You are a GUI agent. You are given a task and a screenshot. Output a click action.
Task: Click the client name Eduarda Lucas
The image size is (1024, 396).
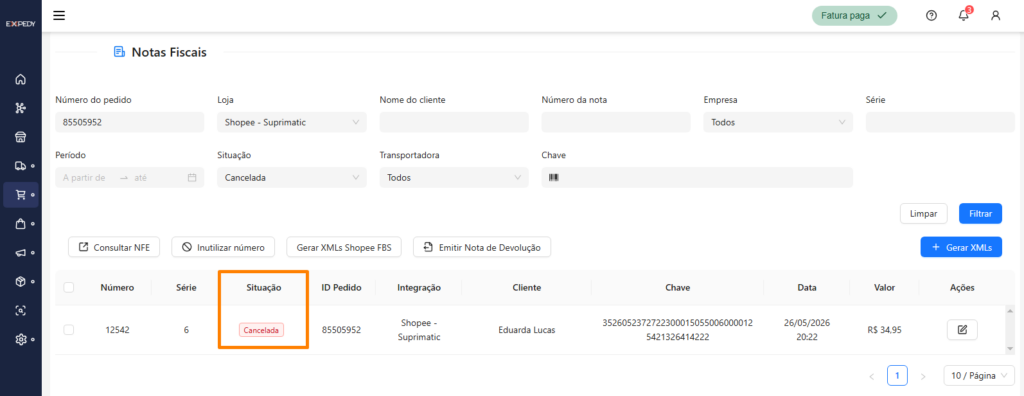pyautogui.click(x=526, y=330)
